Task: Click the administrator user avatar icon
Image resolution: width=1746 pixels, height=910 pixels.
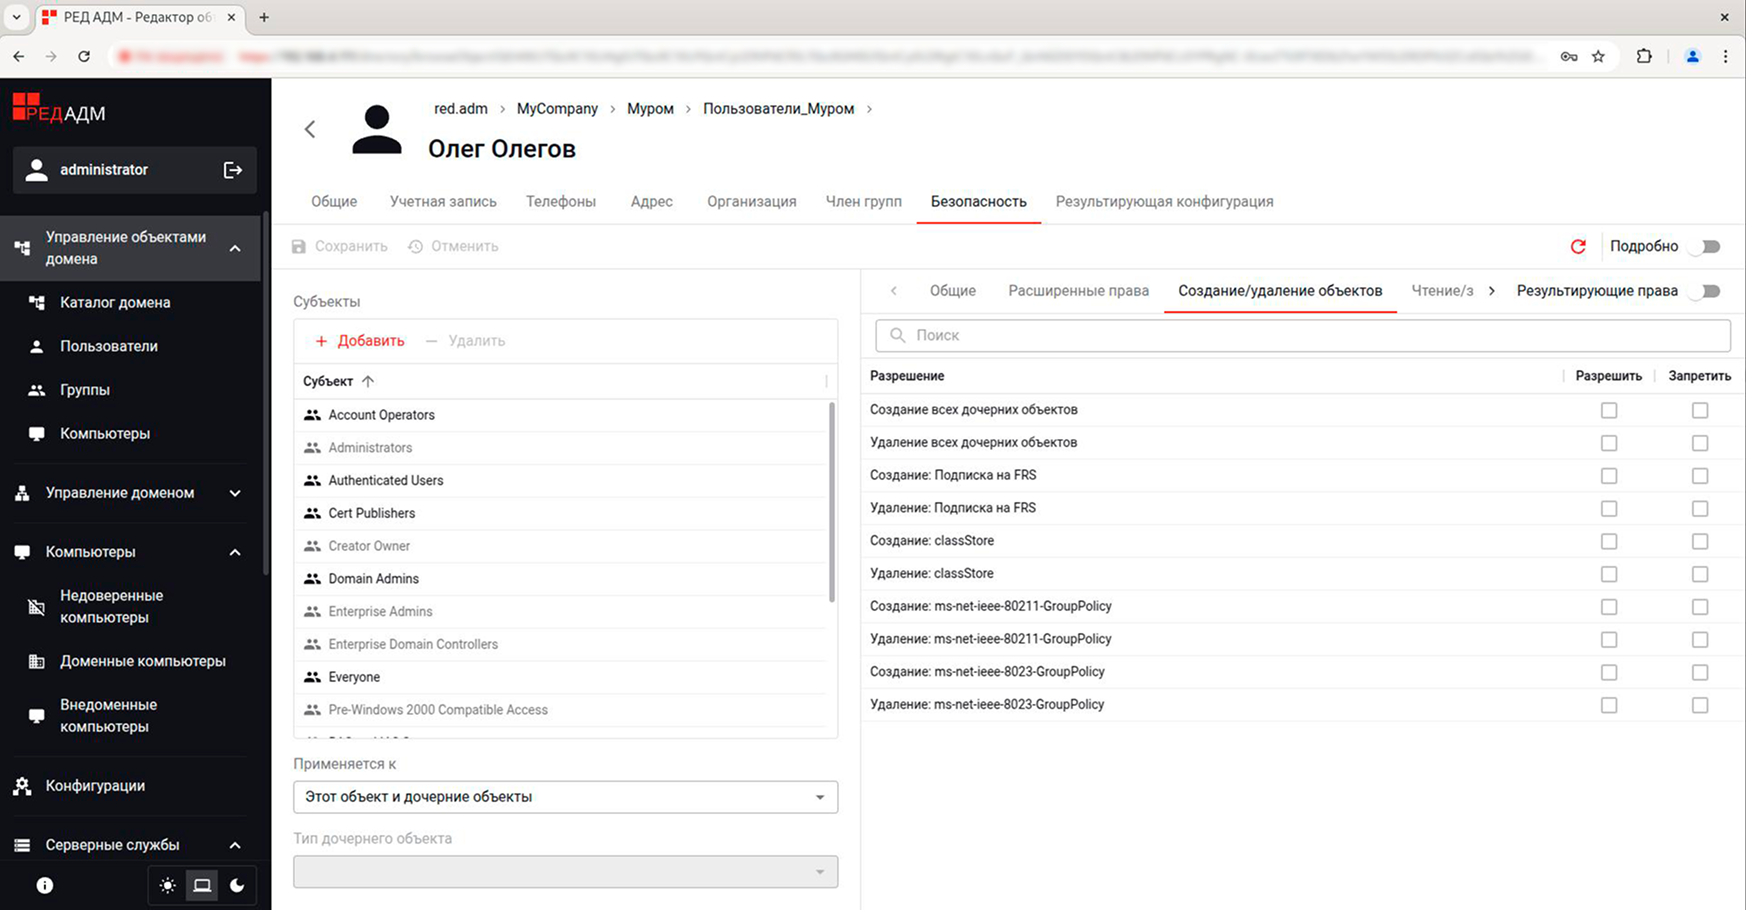Action: tap(37, 170)
